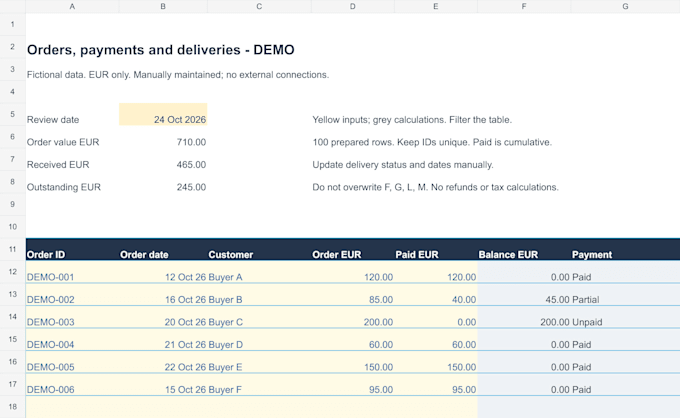
Task: Click the Payment table header
Action: (x=592, y=255)
